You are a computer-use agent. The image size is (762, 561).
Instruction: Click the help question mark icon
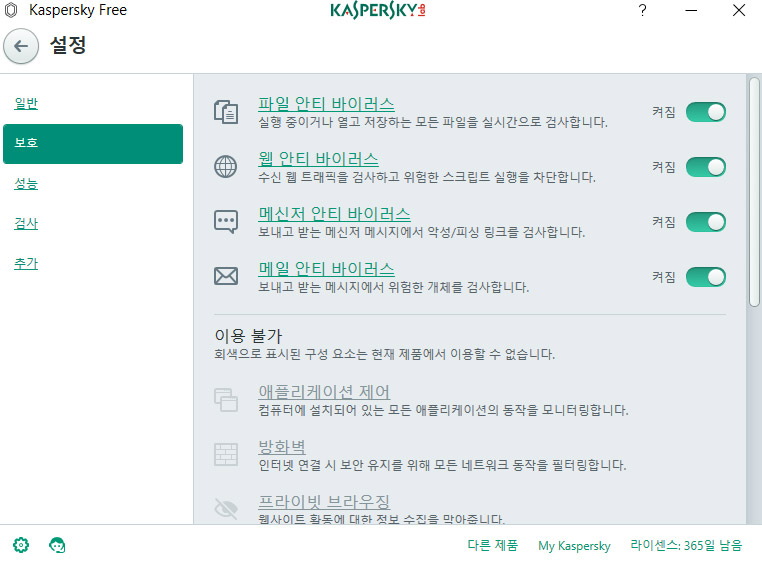(x=642, y=10)
